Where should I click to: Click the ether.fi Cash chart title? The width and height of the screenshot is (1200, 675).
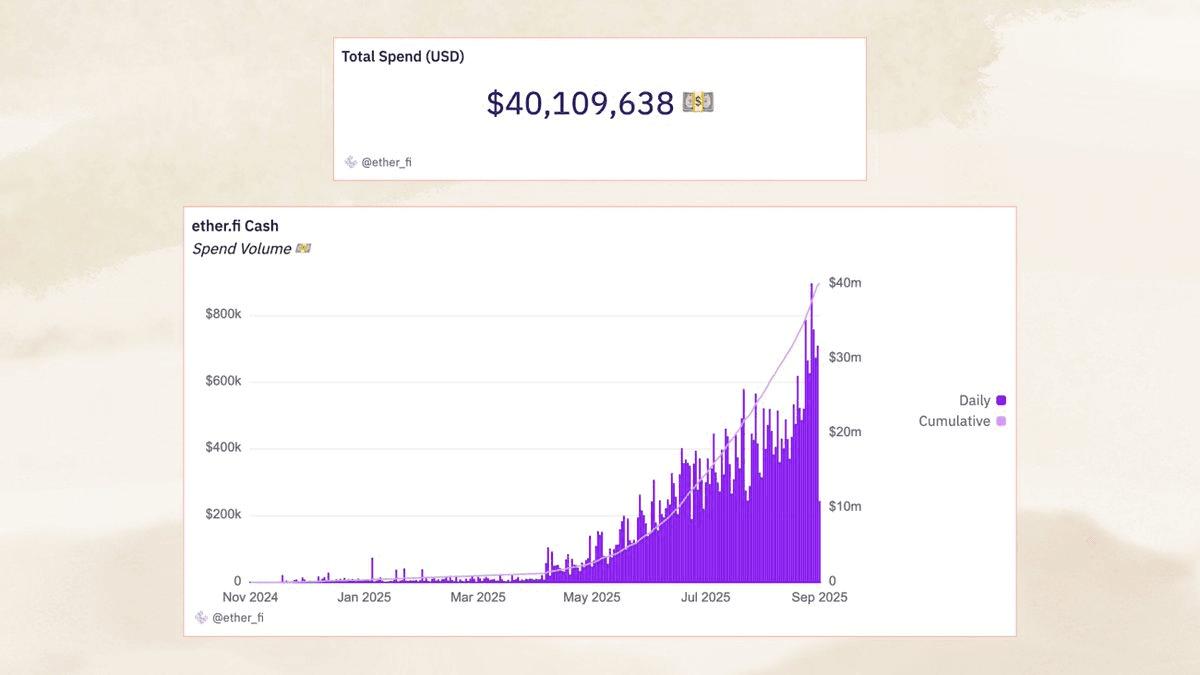tap(235, 226)
